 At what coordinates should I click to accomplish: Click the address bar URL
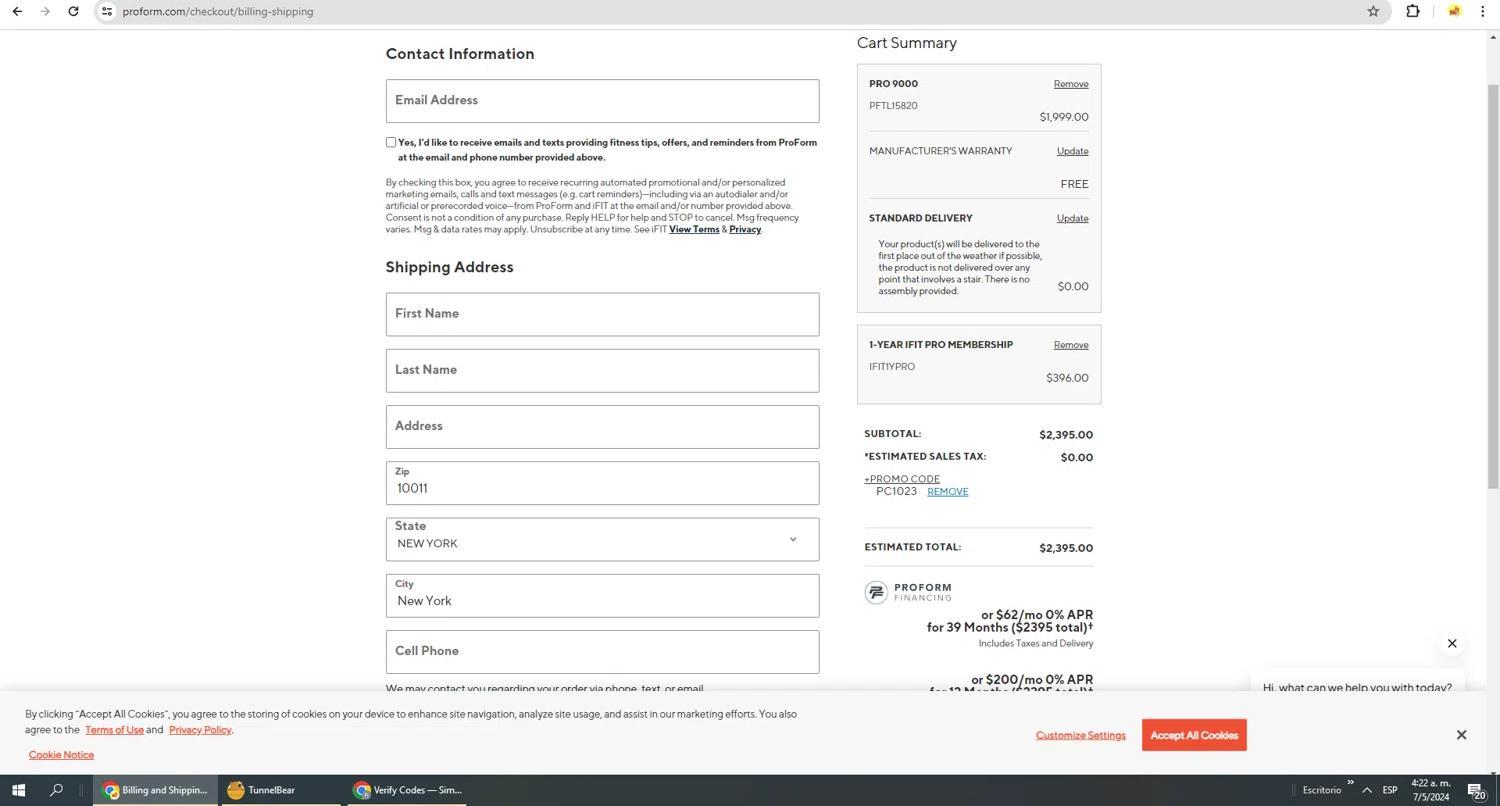pos(218,11)
